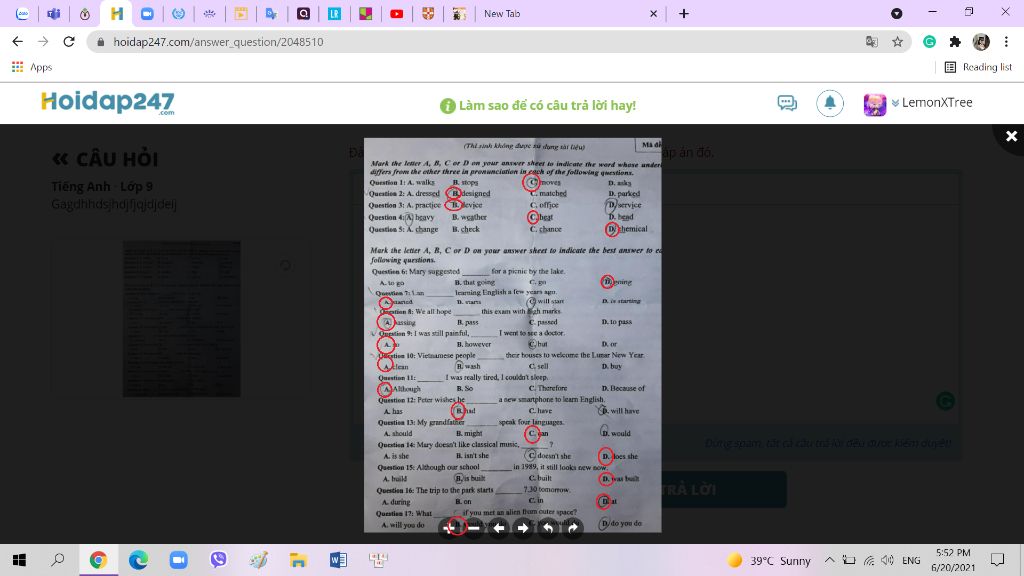Image resolution: width=1024 pixels, height=576 pixels.
Task: Open the Extensions puzzle menu
Action: 955,42
